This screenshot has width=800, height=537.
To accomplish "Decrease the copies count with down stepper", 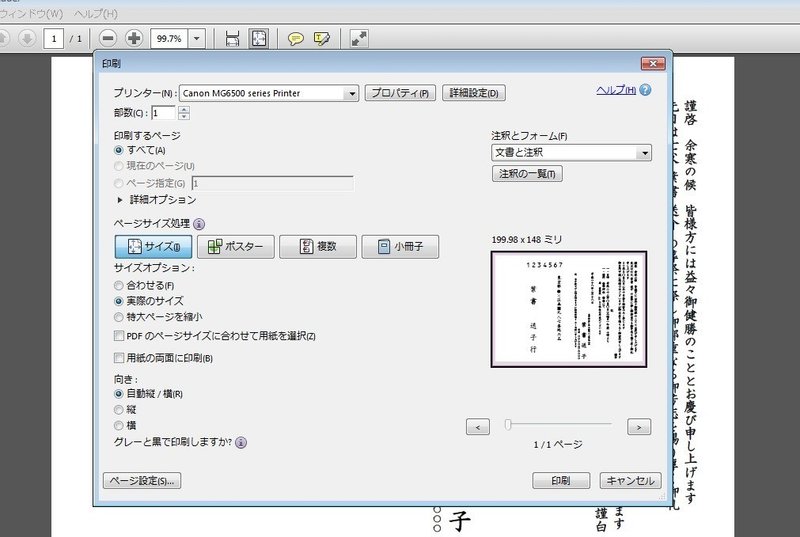I will [x=184, y=117].
